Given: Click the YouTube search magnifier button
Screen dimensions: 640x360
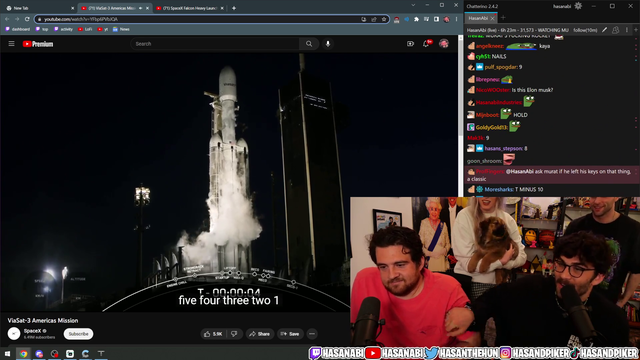Looking at the screenshot, I should 309,44.
